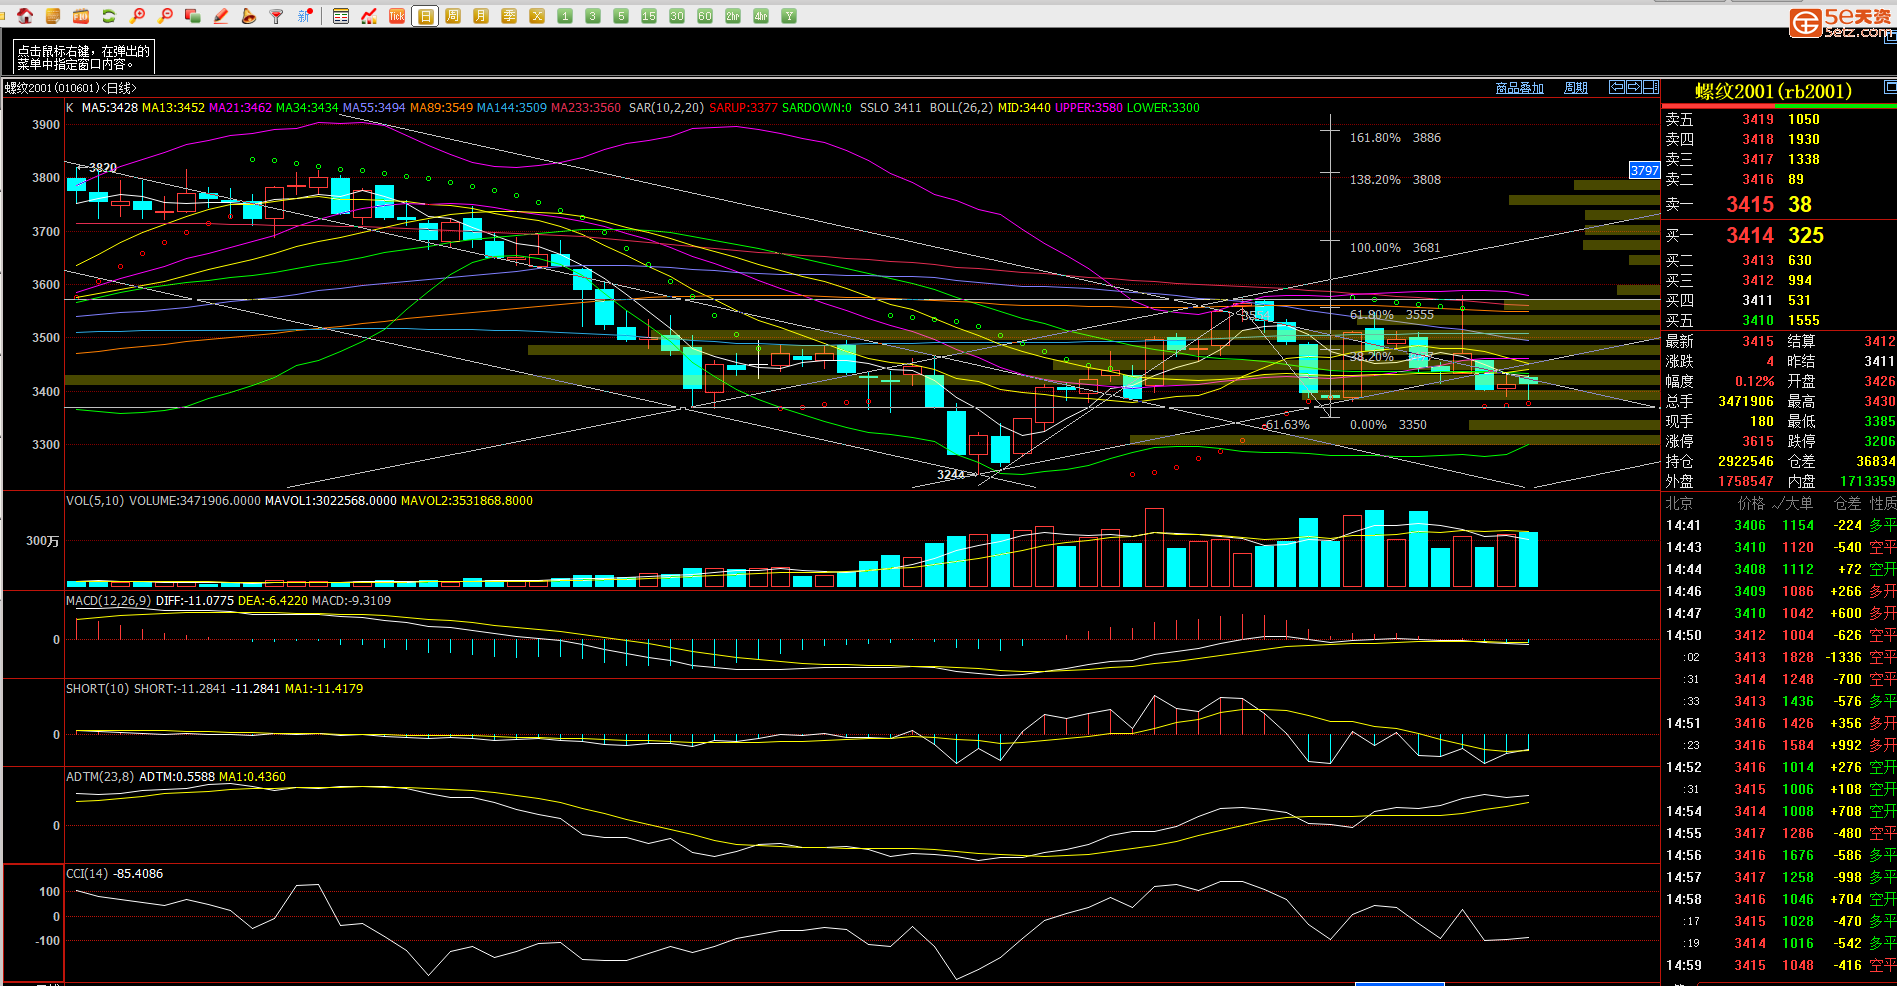Click the 卖一 price 3415

pos(1750,205)
